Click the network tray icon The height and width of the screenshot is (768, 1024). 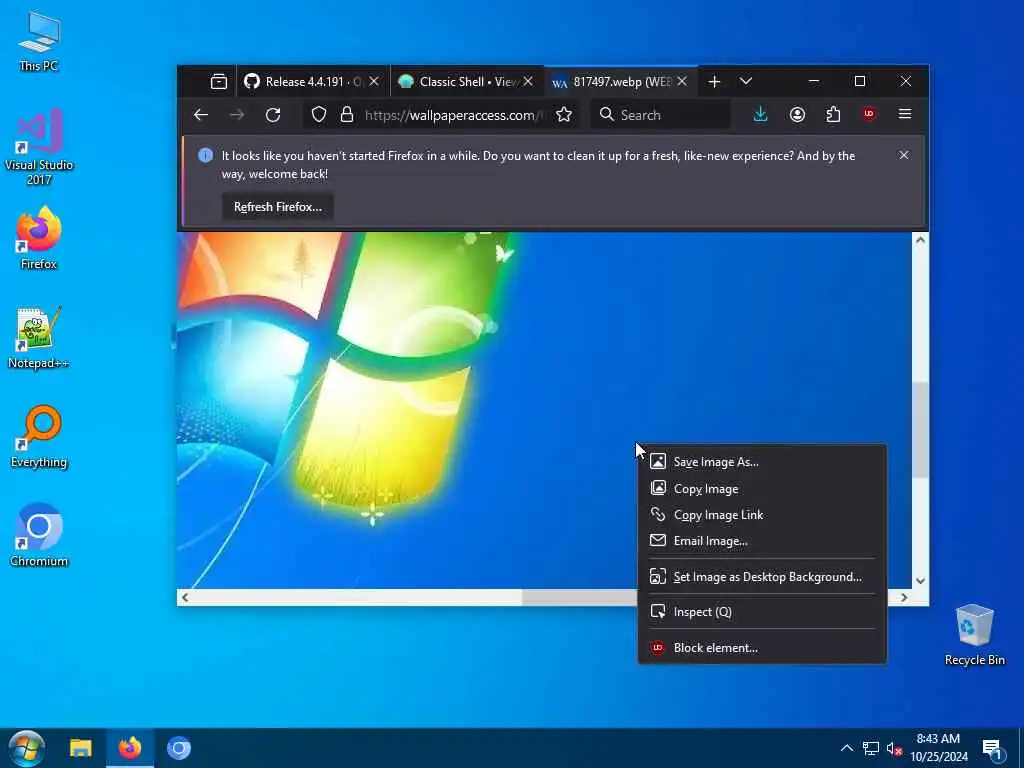click(x=871, y=748)
